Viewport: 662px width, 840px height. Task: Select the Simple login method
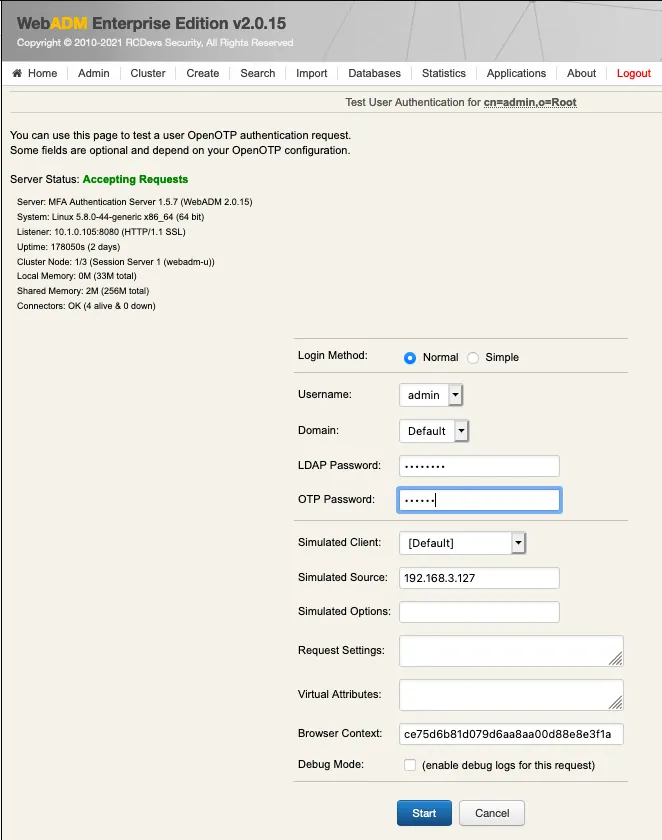pyautogui.click(x=473, y=358)
